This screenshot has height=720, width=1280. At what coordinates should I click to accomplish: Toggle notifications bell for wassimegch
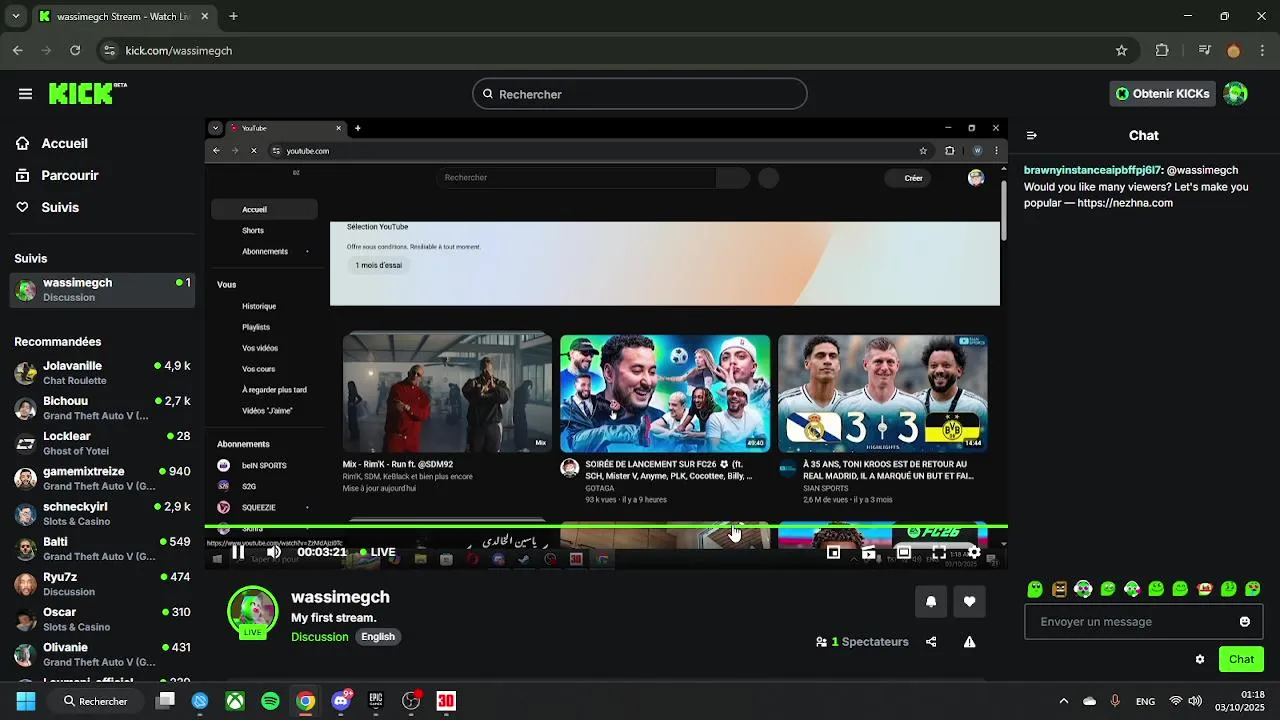coord(931,601)
